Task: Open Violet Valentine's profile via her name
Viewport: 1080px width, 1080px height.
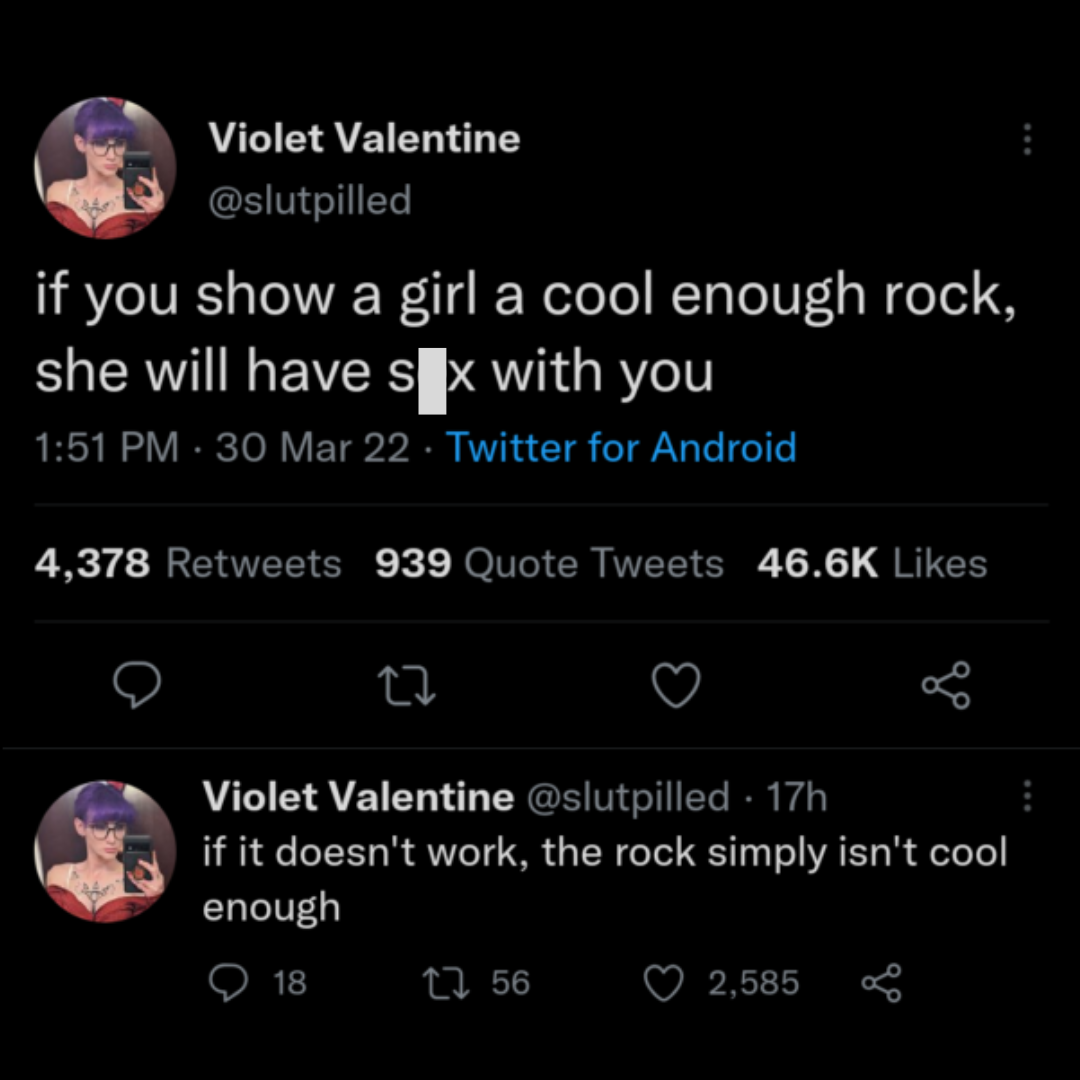Action: pos(363,139)
